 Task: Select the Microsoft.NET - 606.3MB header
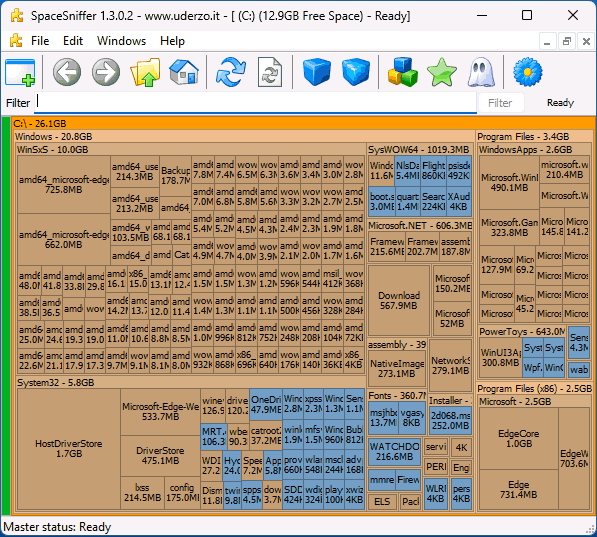(420, 225)
